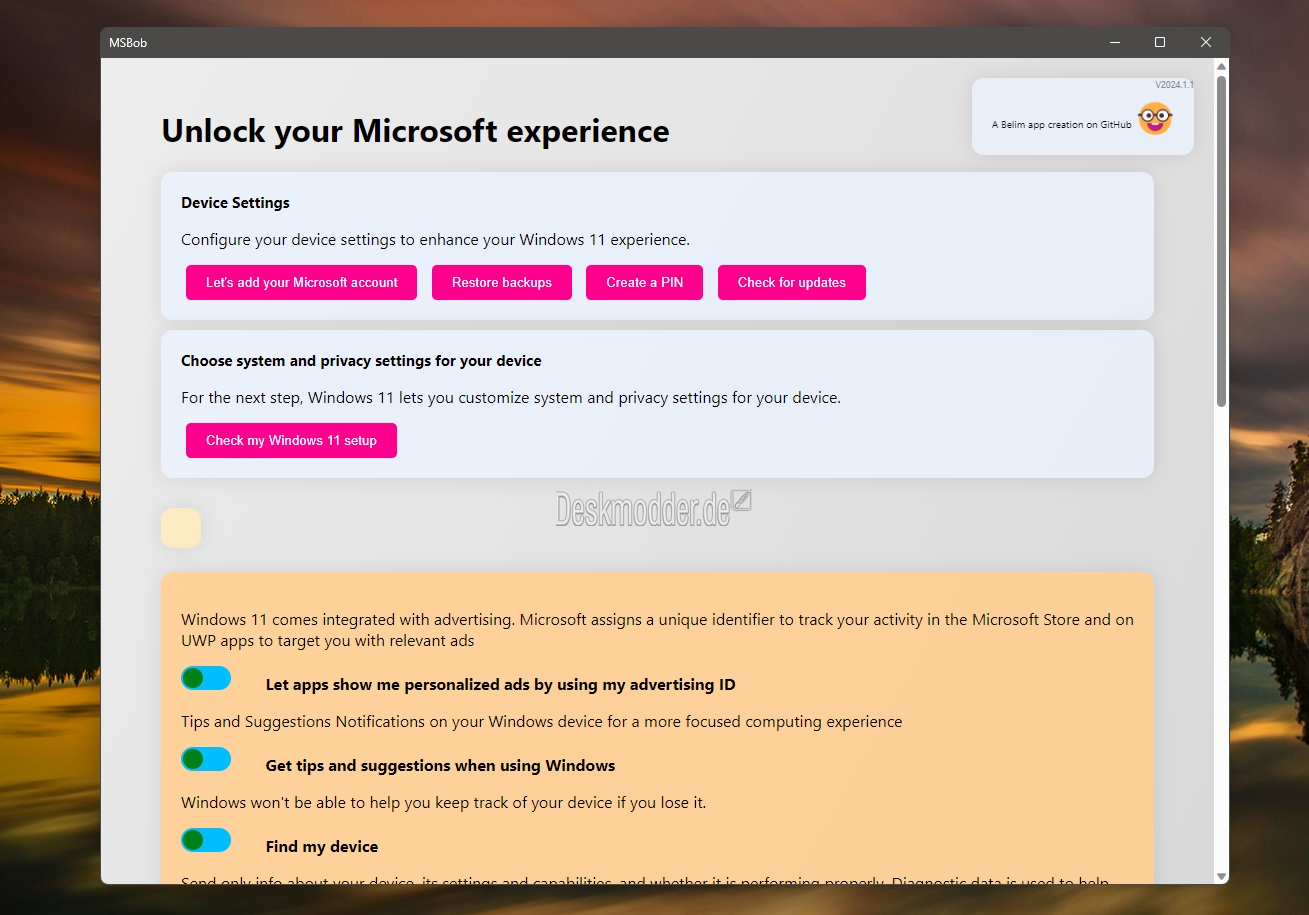Click the MSBob window title

(128, 43)
